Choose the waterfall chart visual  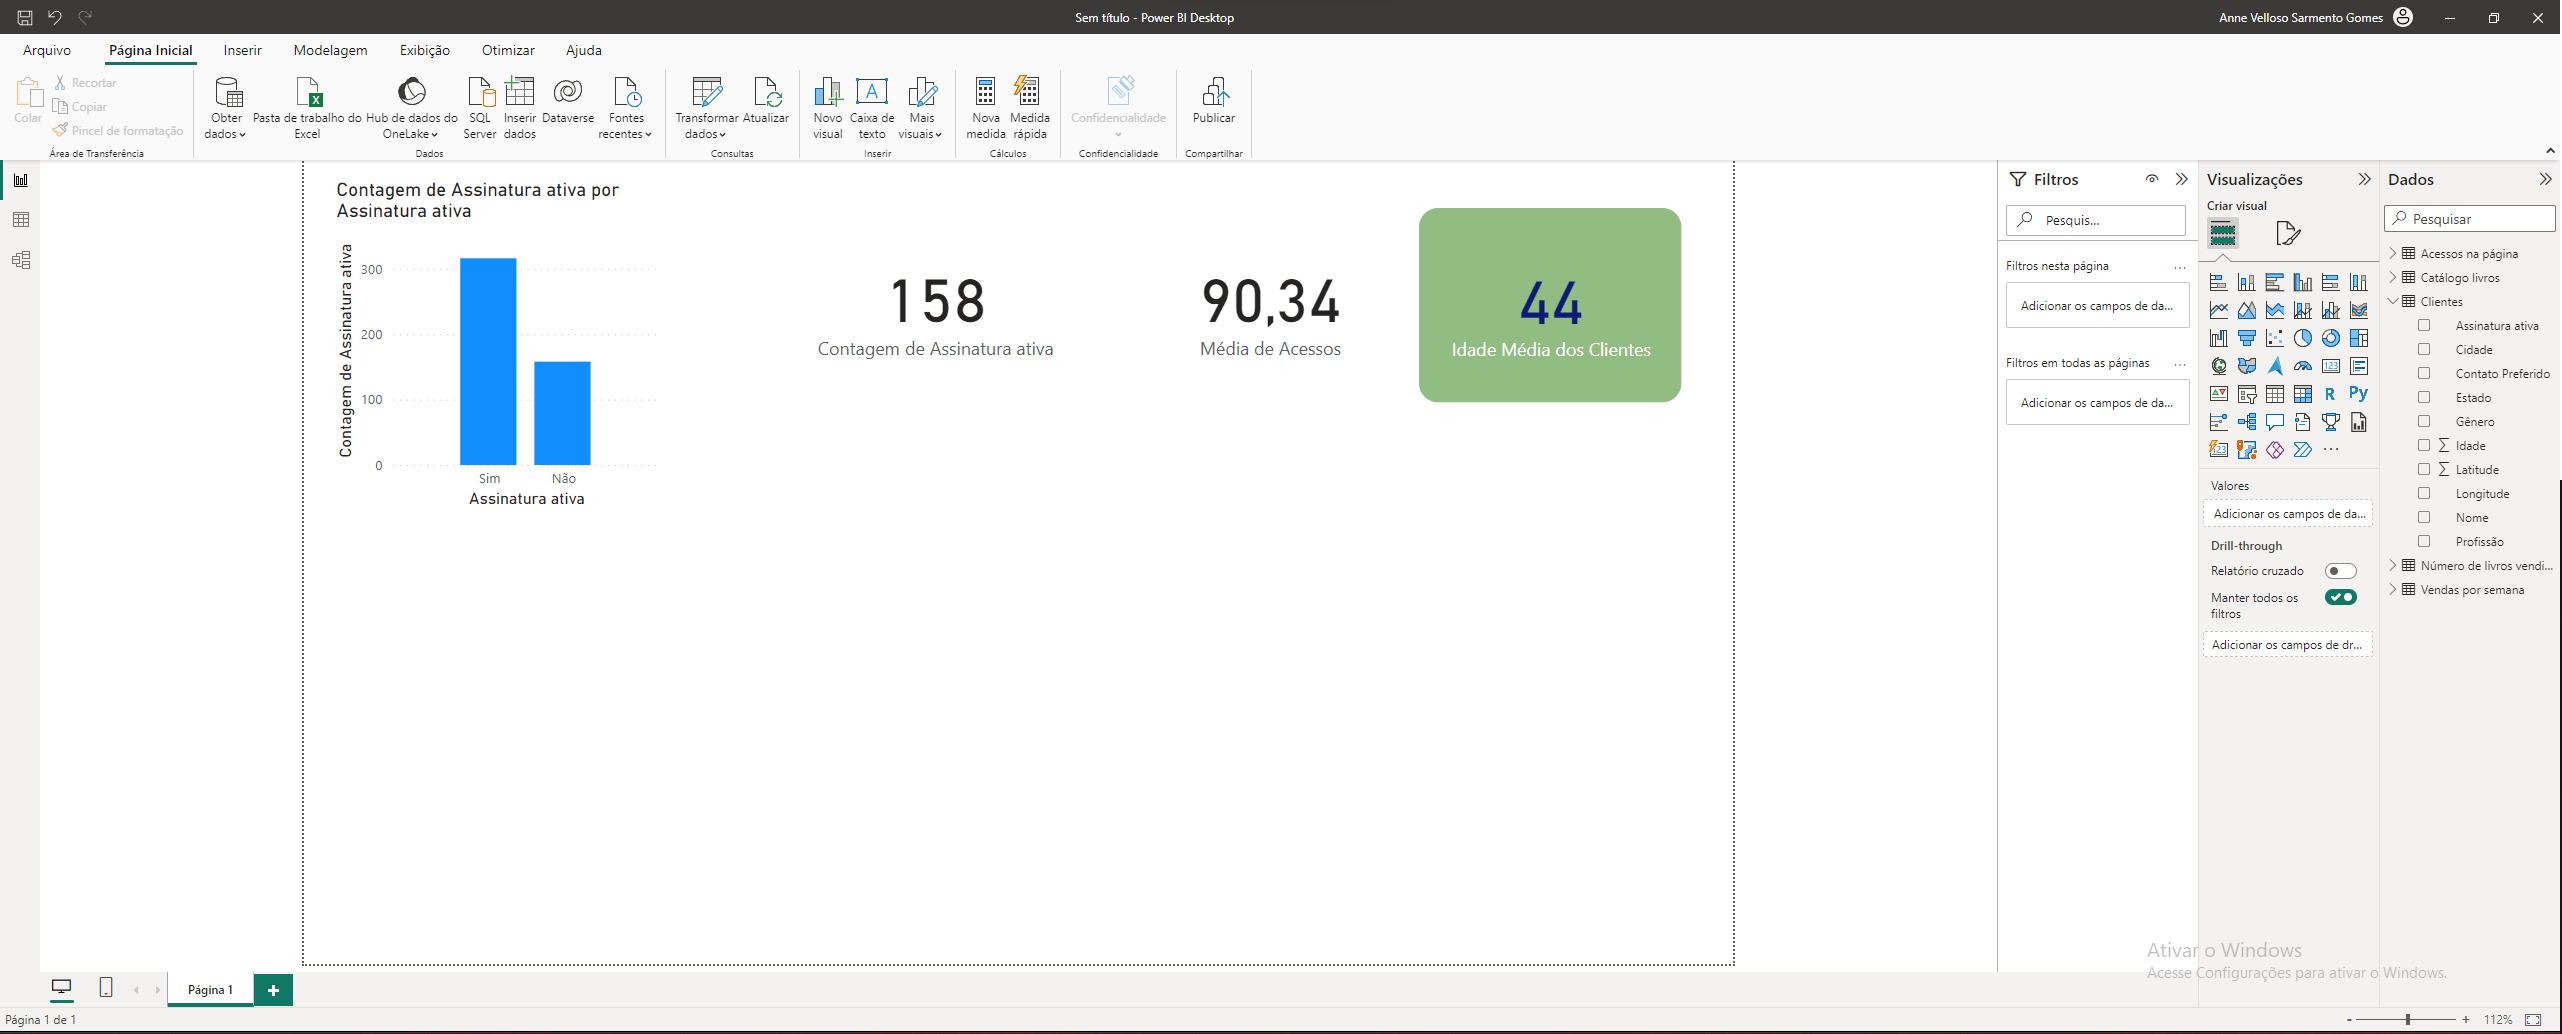[x=2218, y=338]
